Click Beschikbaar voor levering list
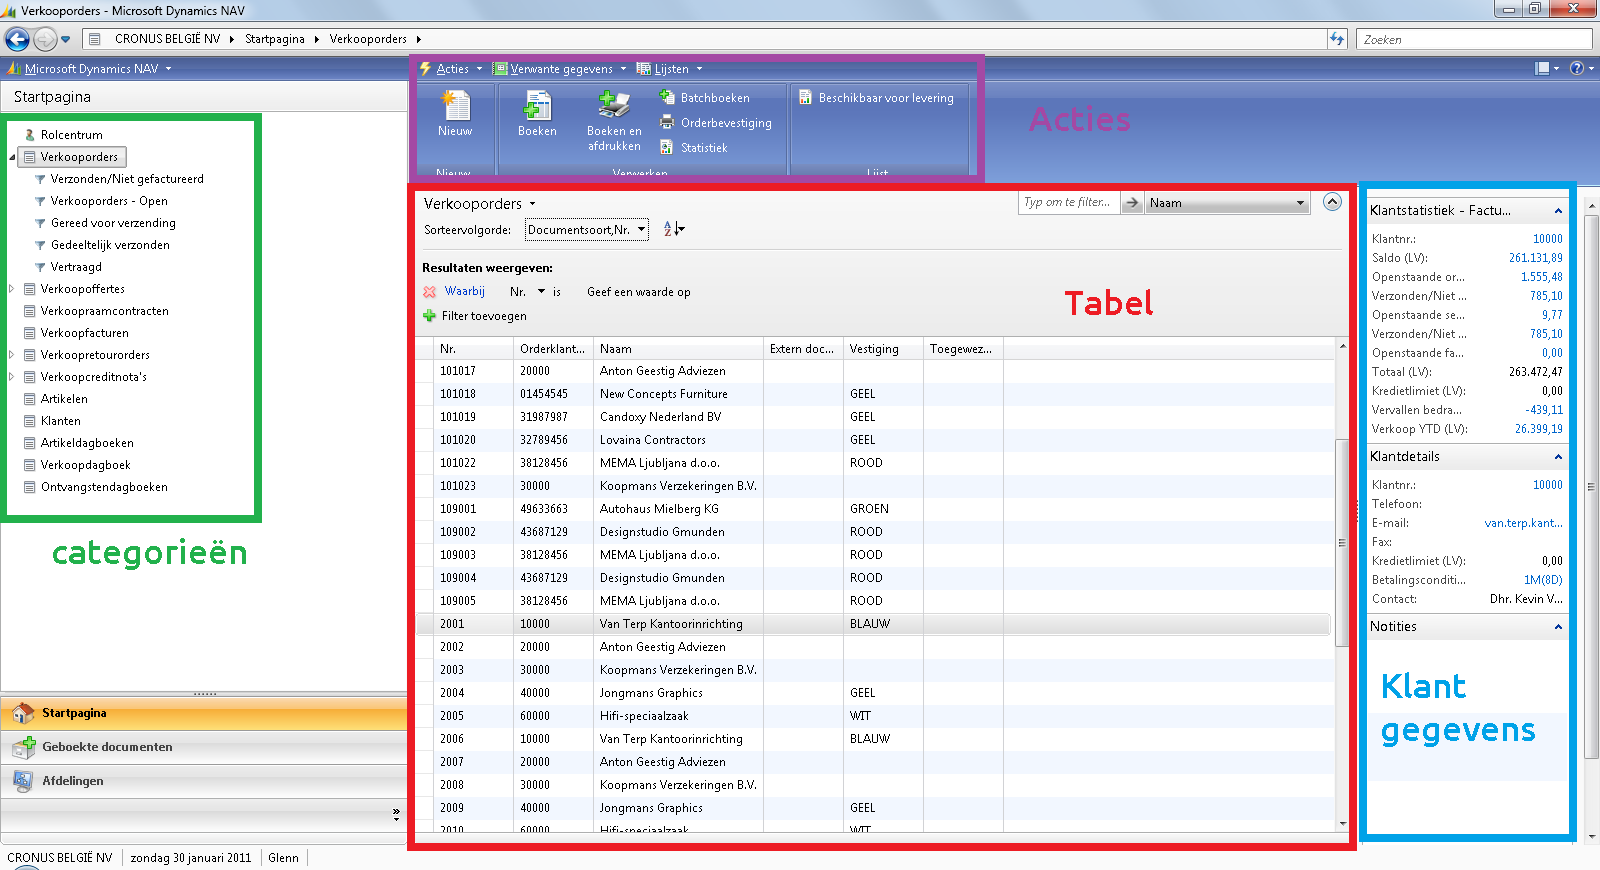This screenshot has width=1600, height=870. pyautogui.click(x=876, y=98)
